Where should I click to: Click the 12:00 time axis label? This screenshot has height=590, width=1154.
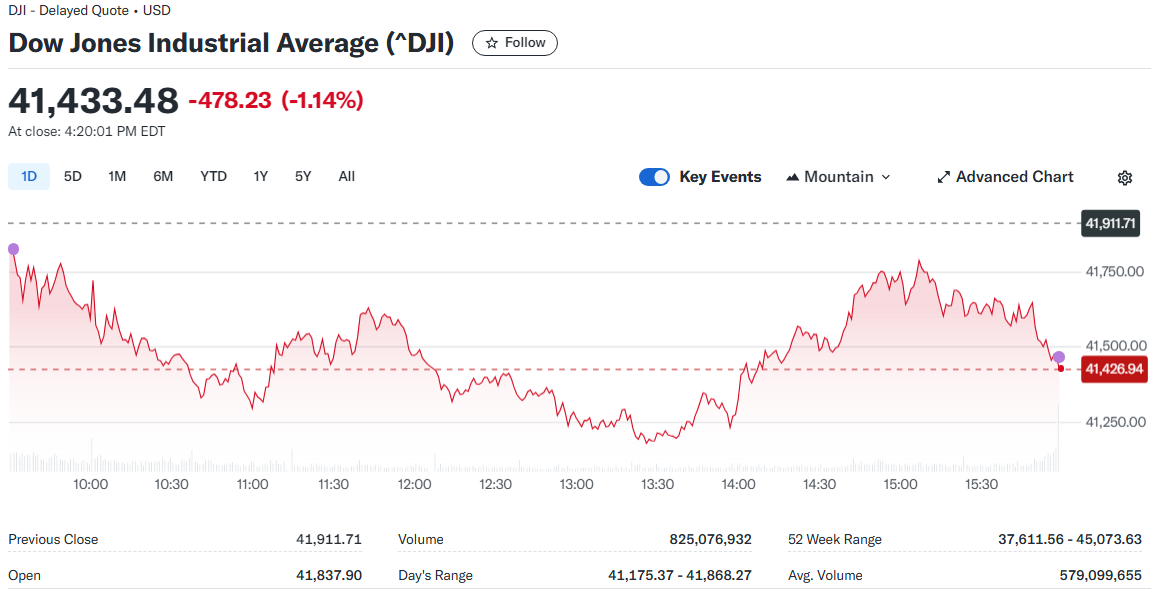pyautogui.click(x=414, y=484)
